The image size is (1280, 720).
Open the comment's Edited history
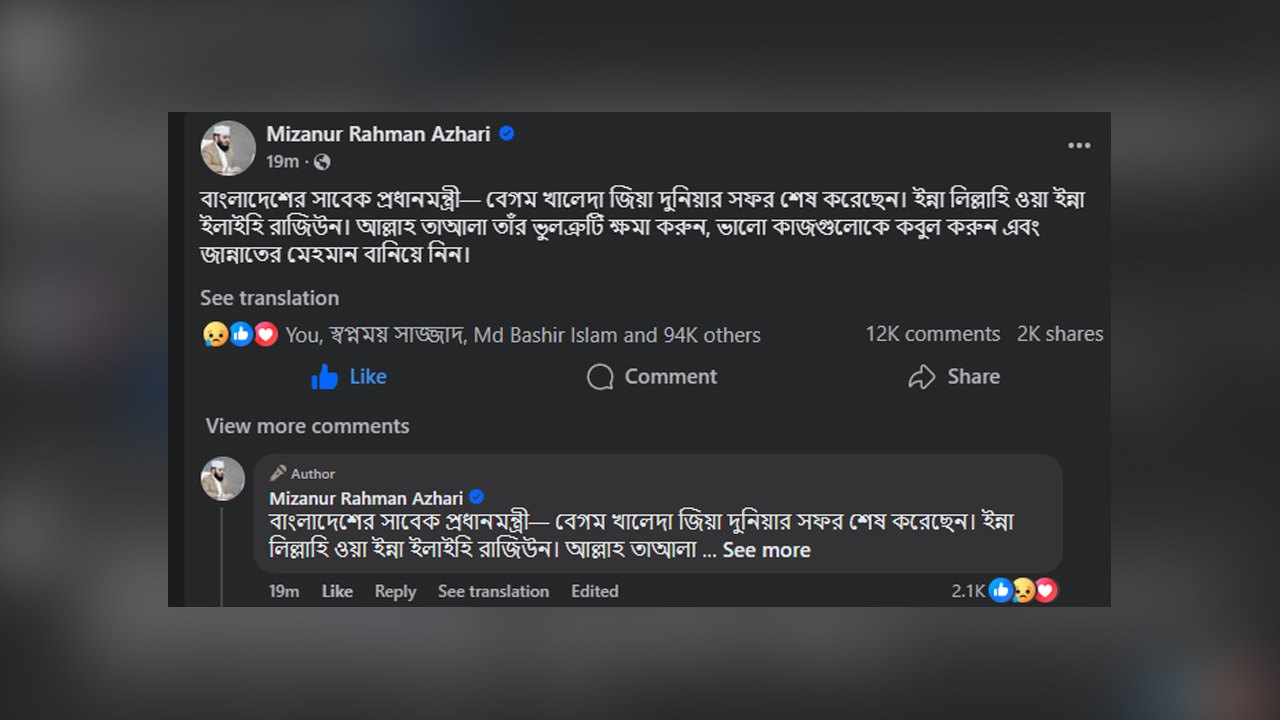(595, 591)
